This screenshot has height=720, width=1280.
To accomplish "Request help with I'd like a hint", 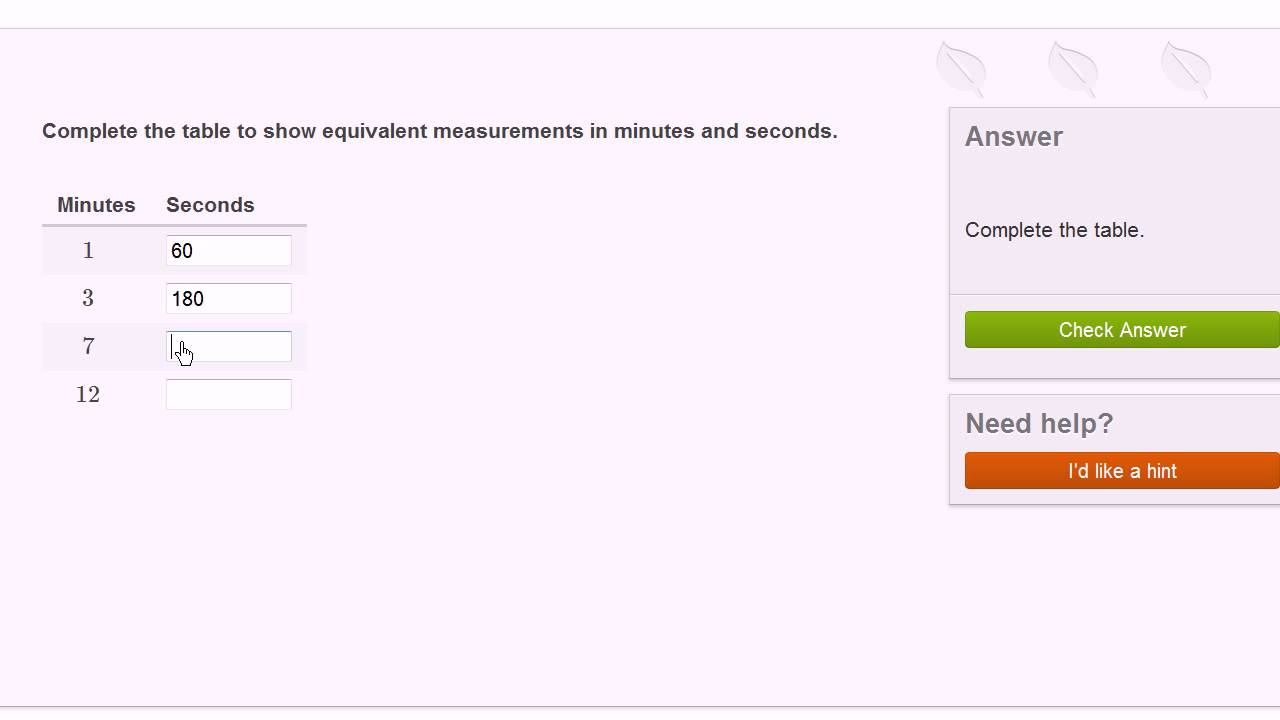I will 1122,471.
